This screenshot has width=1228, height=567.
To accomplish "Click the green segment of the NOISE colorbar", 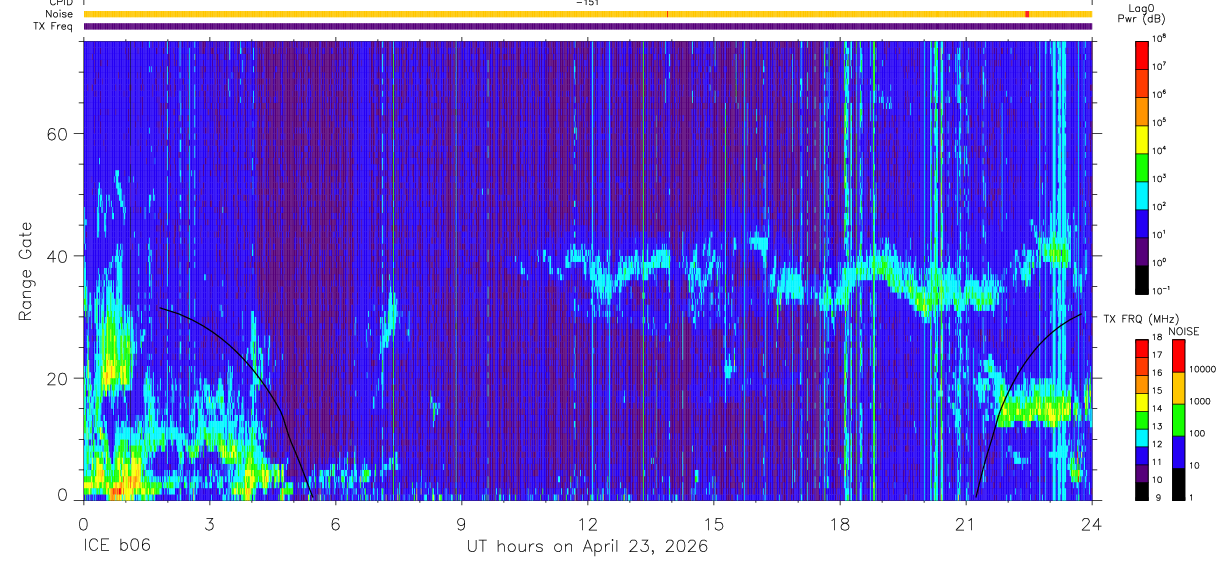I will [x=1178, y=420].
